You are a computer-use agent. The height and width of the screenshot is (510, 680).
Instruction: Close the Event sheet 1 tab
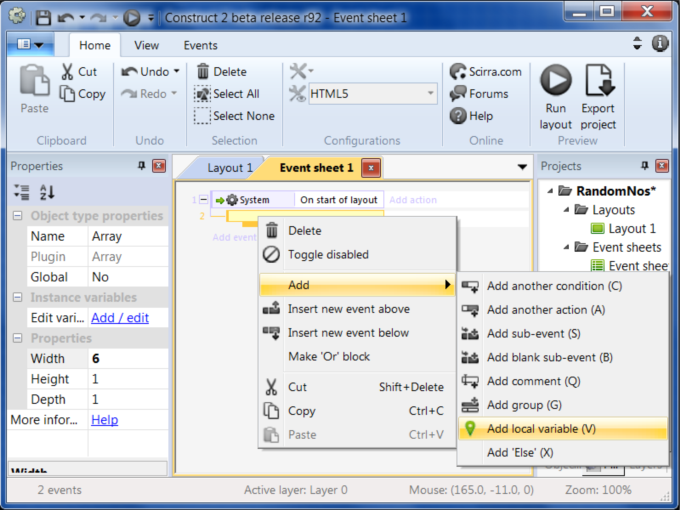(371, 168)
